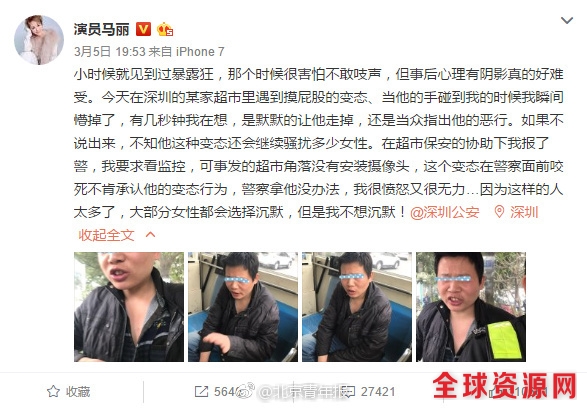Click the 收藏 button label
The image size is (587, 410).
coord(78,392)
